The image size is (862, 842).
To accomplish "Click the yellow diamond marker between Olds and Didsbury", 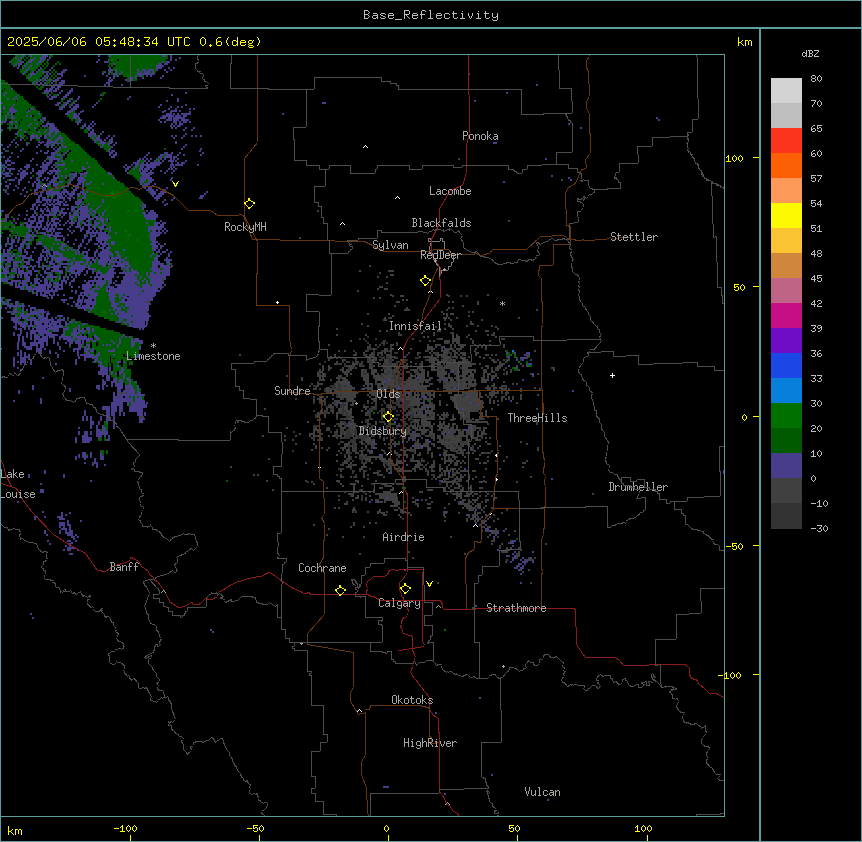I will tap(388, 417).
